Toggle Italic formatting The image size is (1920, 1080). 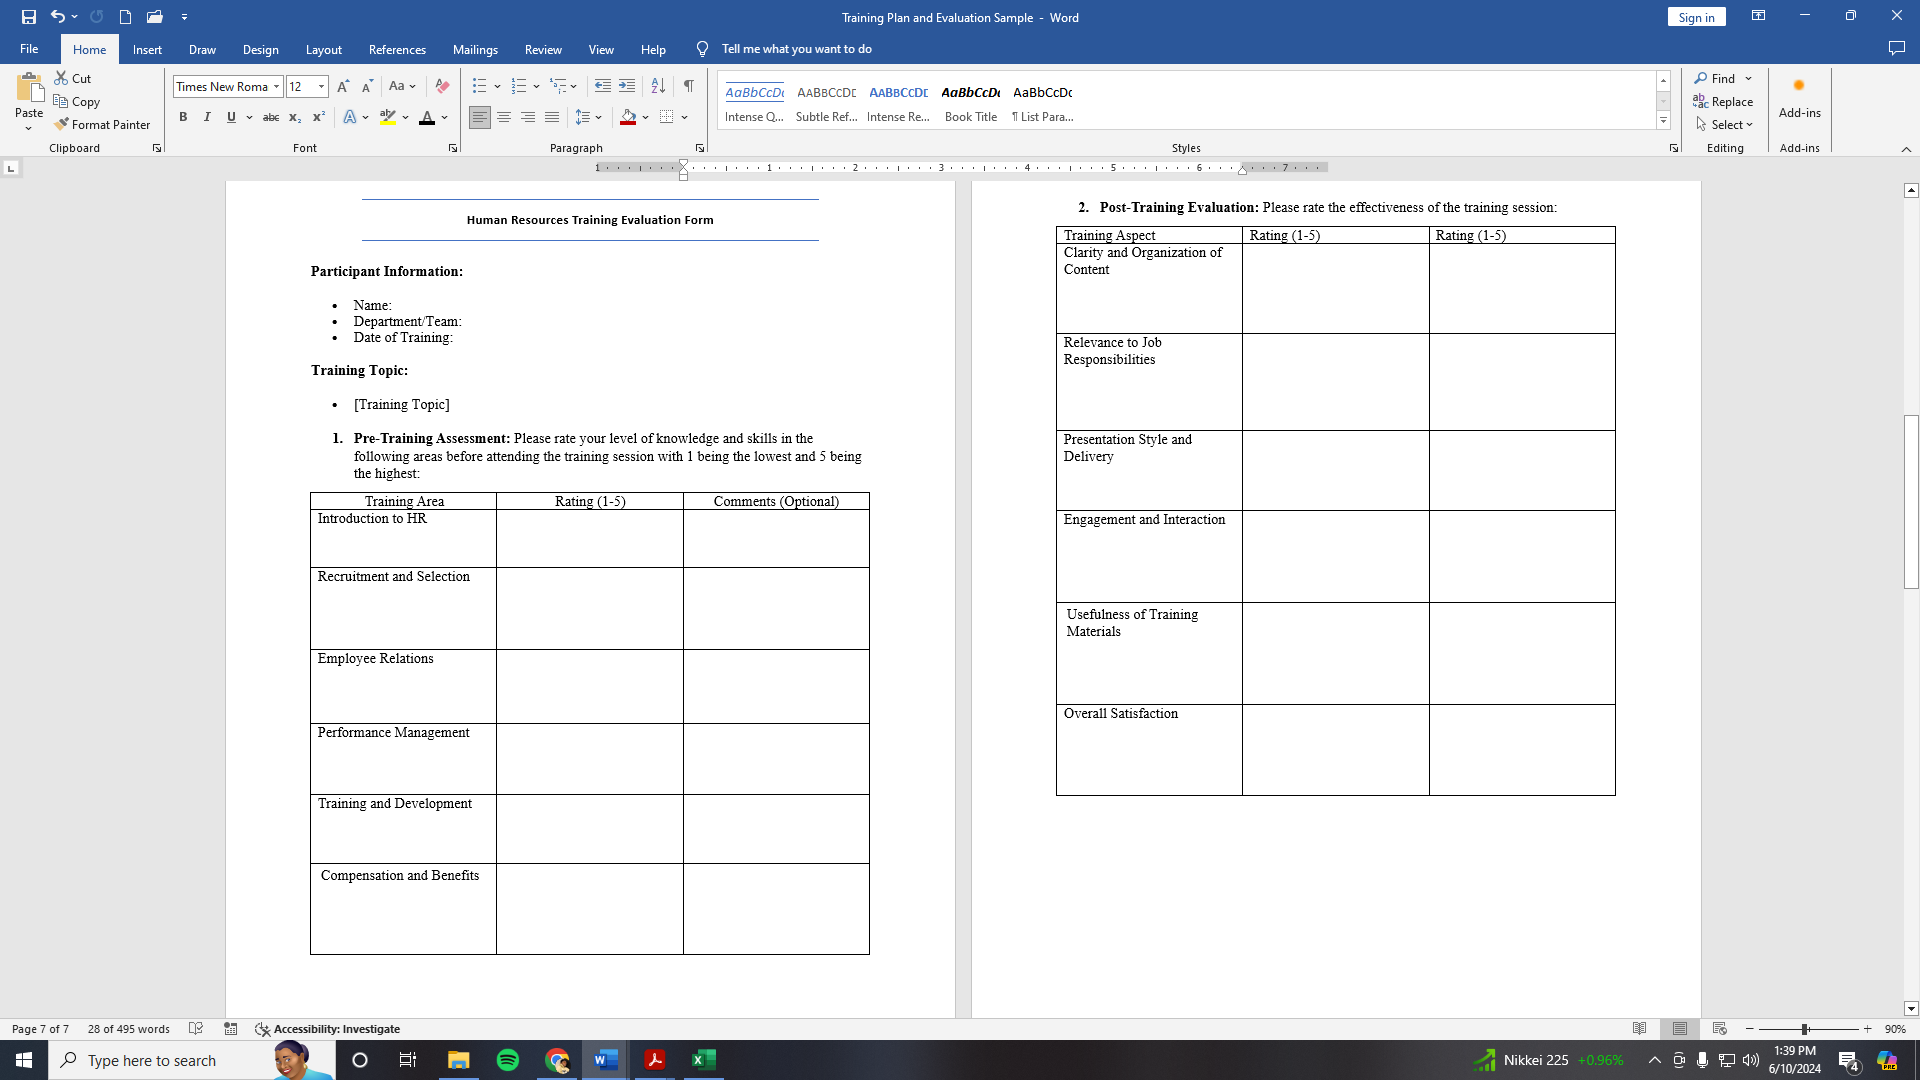[207, 118]
